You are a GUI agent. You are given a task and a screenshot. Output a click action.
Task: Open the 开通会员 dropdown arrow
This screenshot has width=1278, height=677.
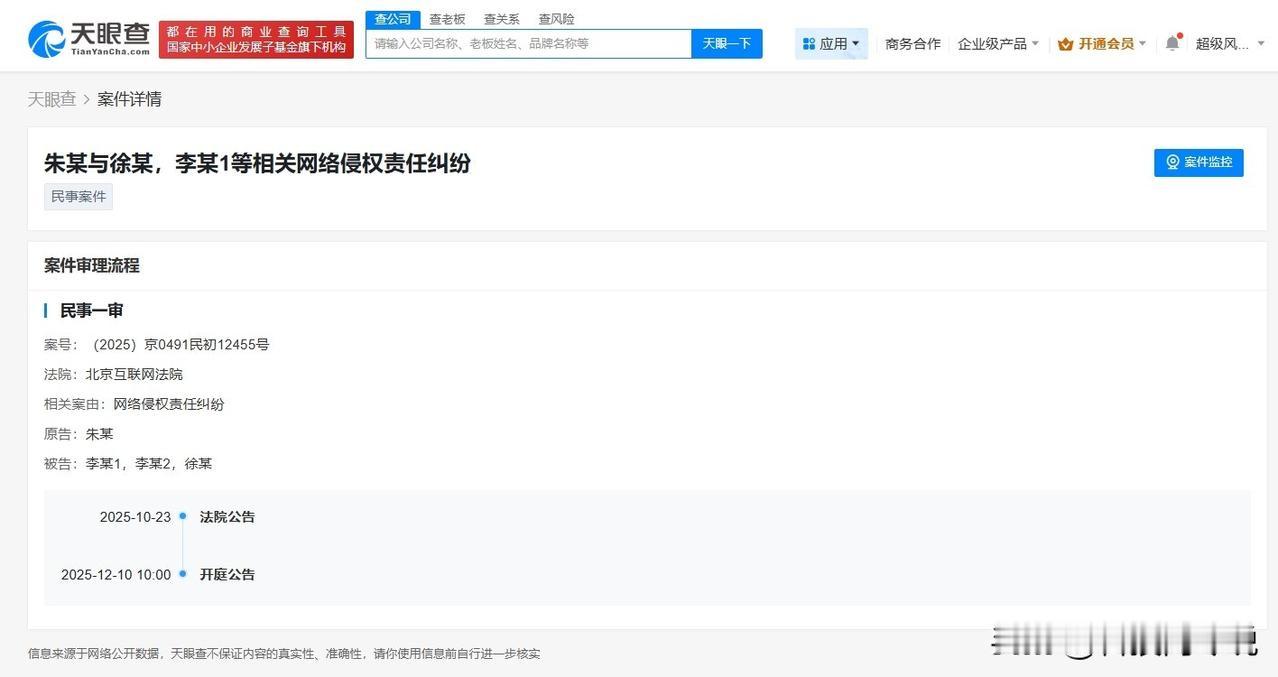click(x=1142, y=44)
